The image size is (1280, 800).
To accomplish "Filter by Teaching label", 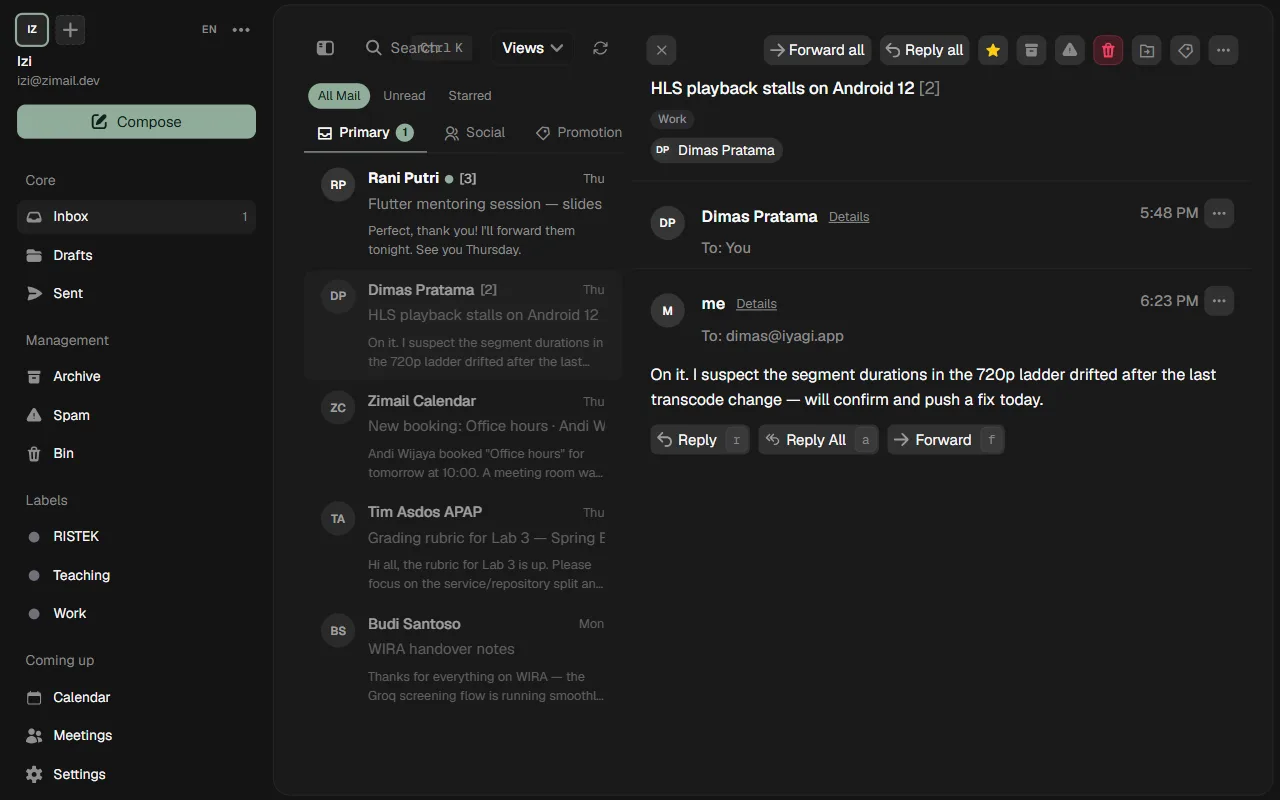I will (136, 575).
